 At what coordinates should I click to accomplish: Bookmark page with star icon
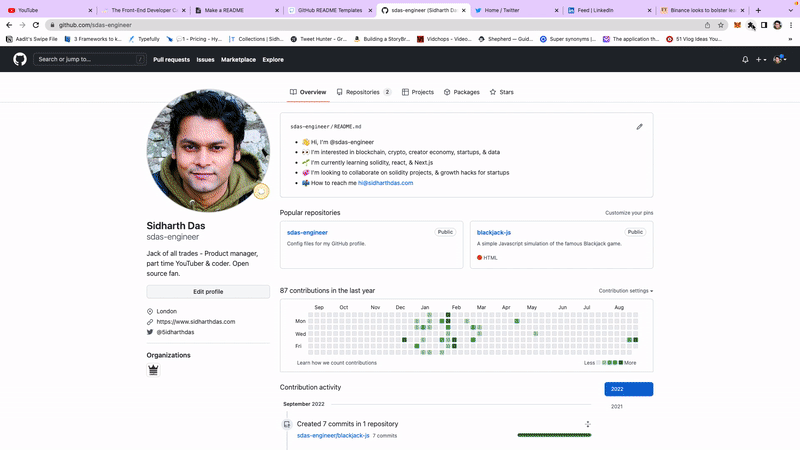click(x=720, y=25)
